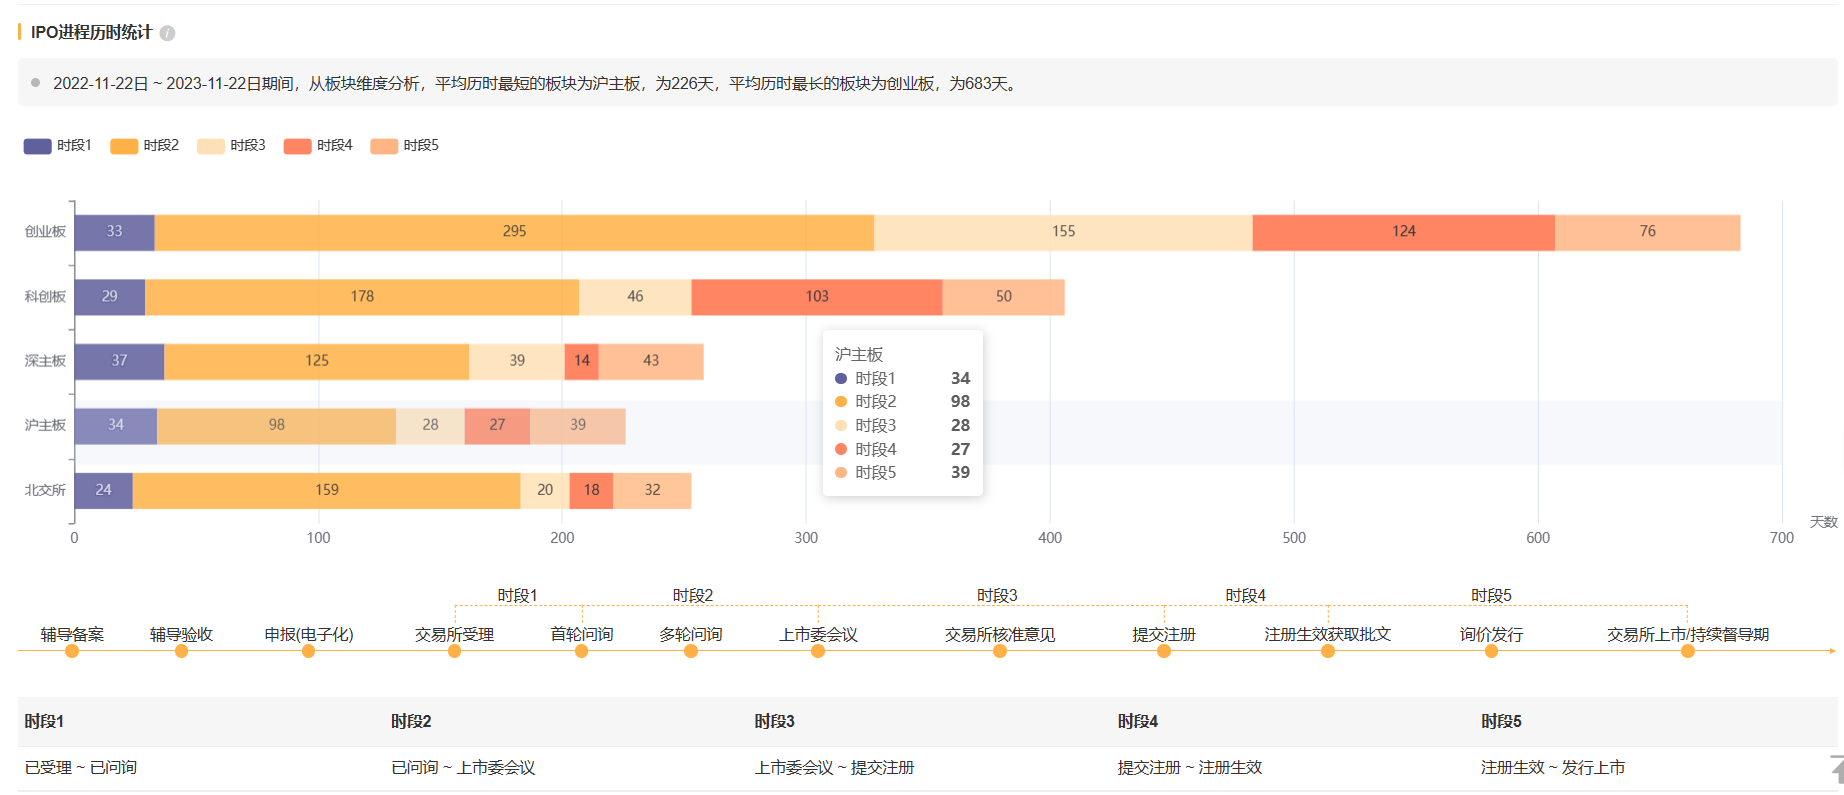Click the 首轮问询 timeline node
Image resolution: width=1844 pixels, height=795 pixels.
[581, 651]
